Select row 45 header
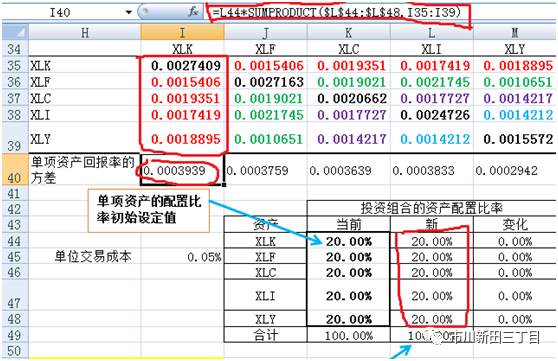The image size is (558, 361). (x=15, y=257)
